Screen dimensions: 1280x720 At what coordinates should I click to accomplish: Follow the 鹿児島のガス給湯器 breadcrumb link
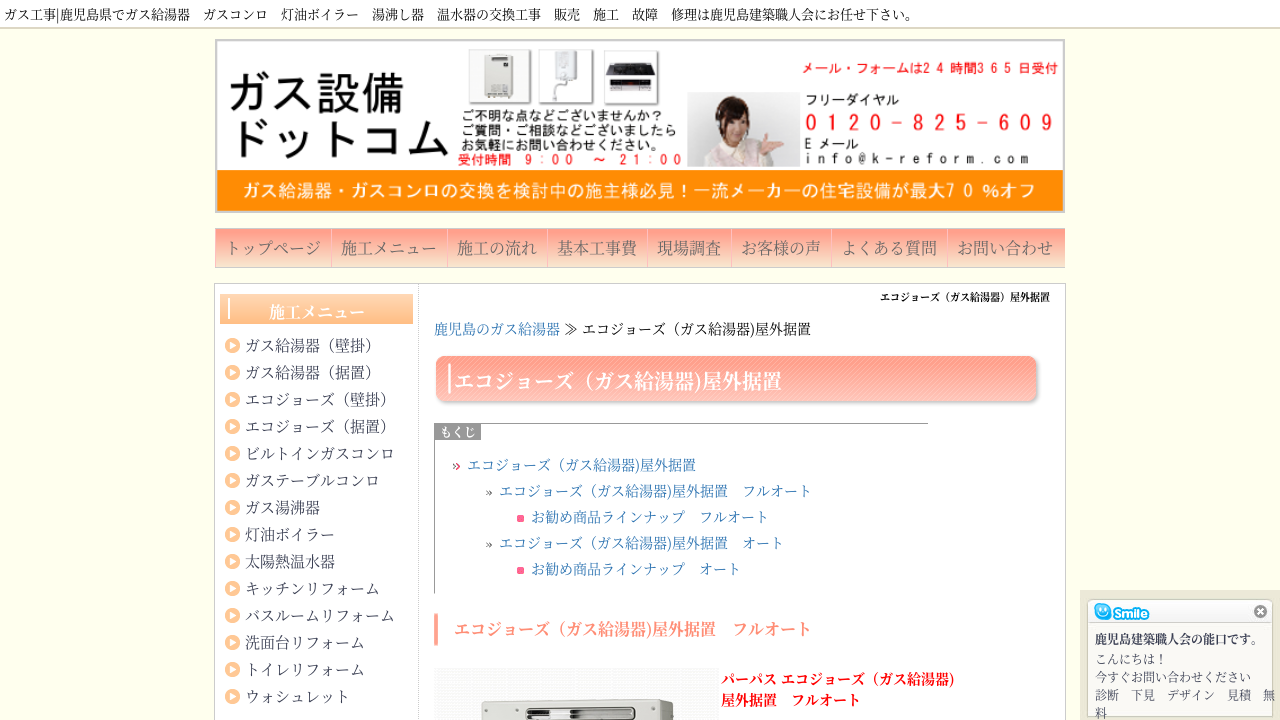(497, 329)
